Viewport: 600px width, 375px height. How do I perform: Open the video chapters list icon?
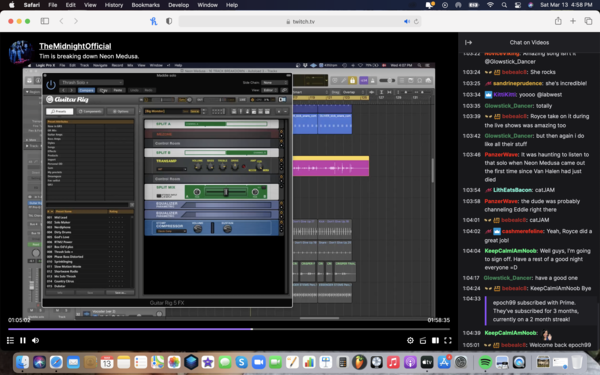[10, 340]
